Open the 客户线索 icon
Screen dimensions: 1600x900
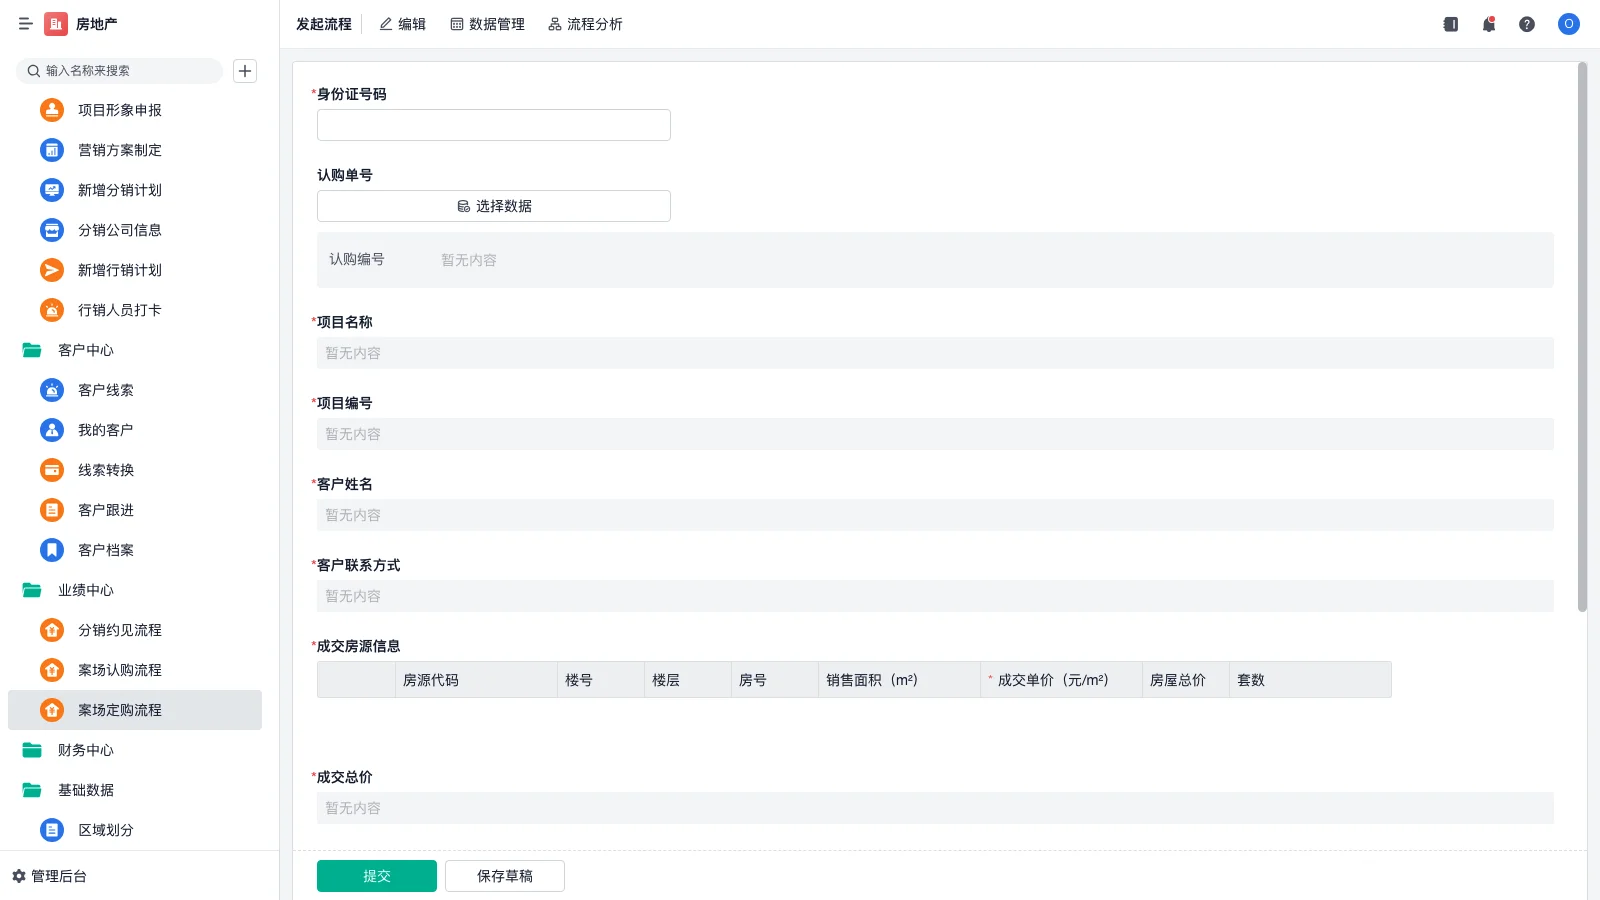pos(52,390)
